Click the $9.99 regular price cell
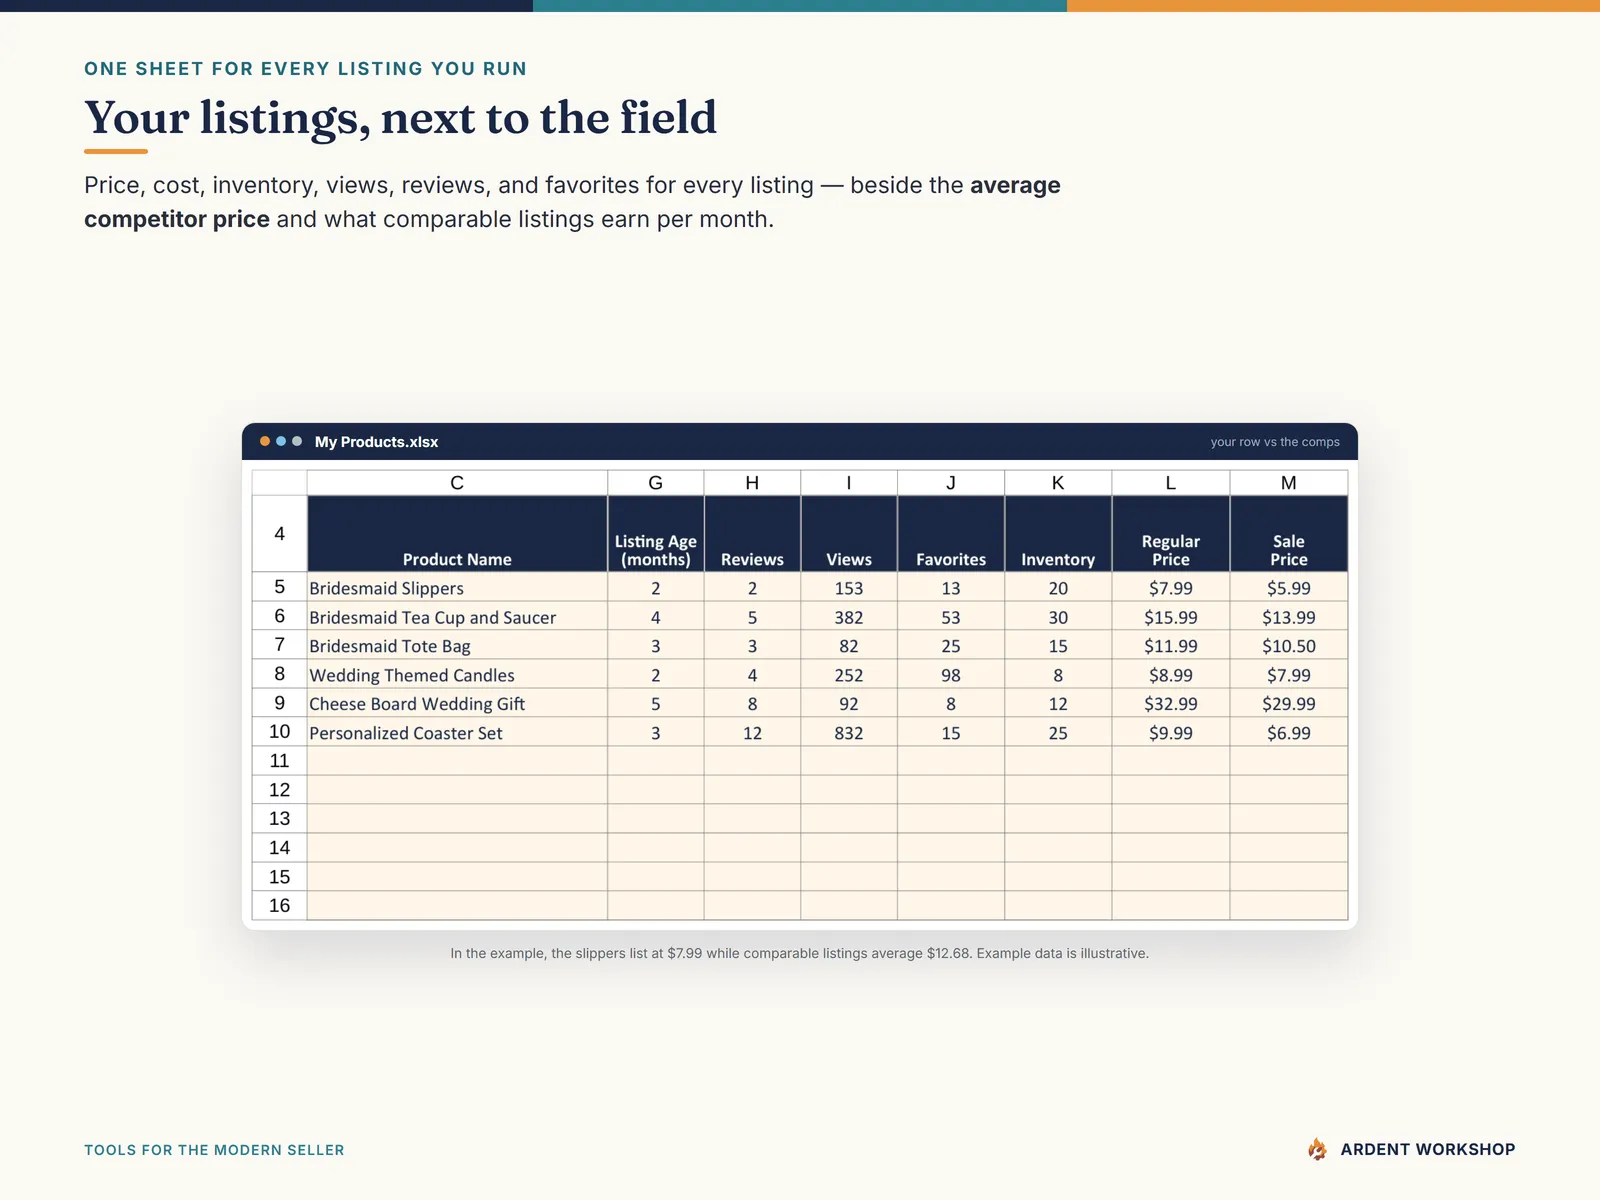 1171,733
